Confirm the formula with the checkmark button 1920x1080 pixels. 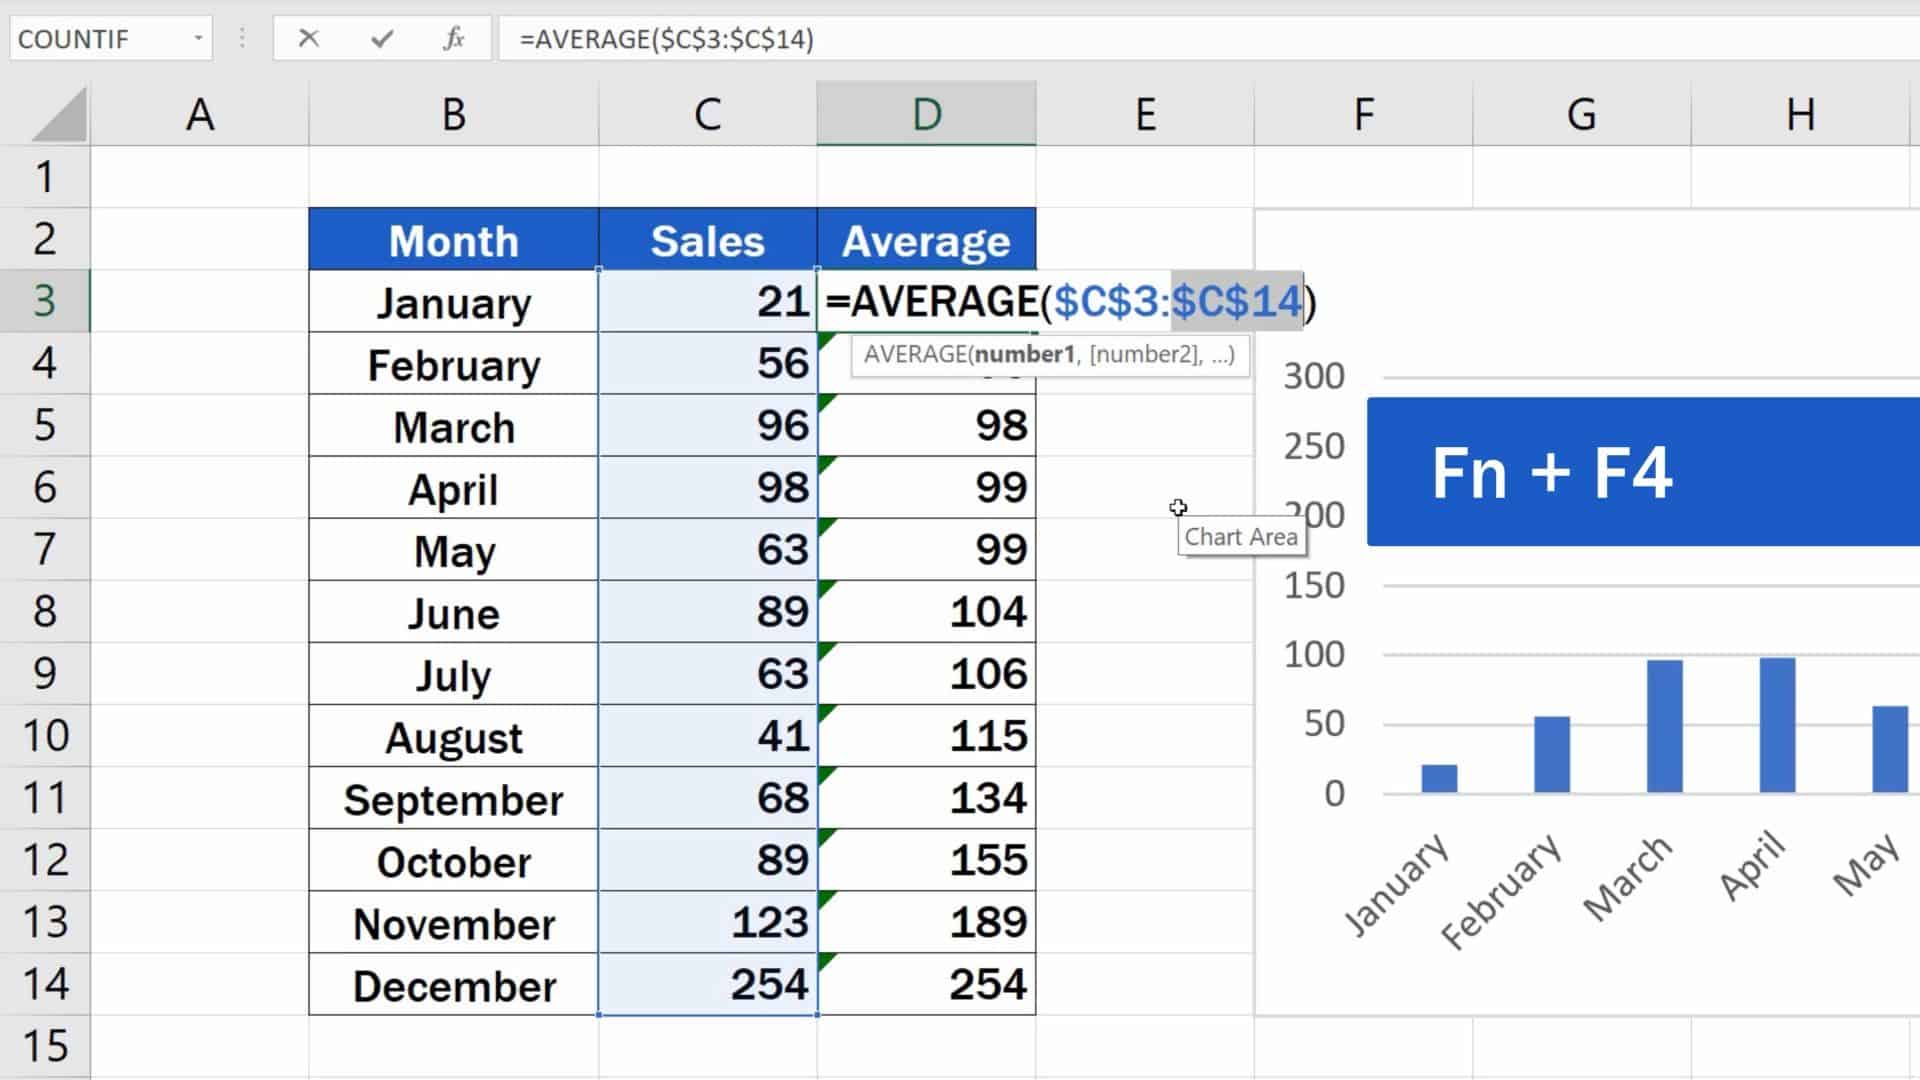click(x=381, y=39)
